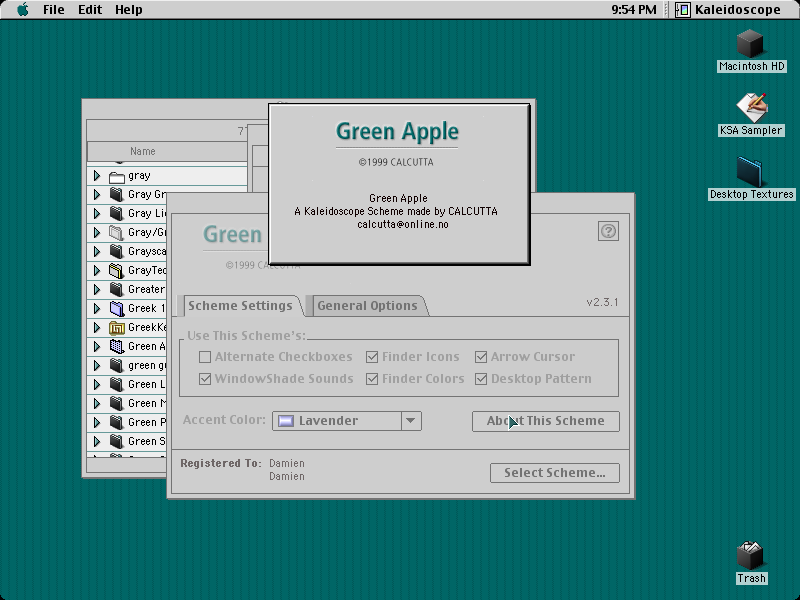The height and width of the screenshot is (600, 800).
Task: Uncheck the Finder Colors checkbox
Action: (372, 379)
